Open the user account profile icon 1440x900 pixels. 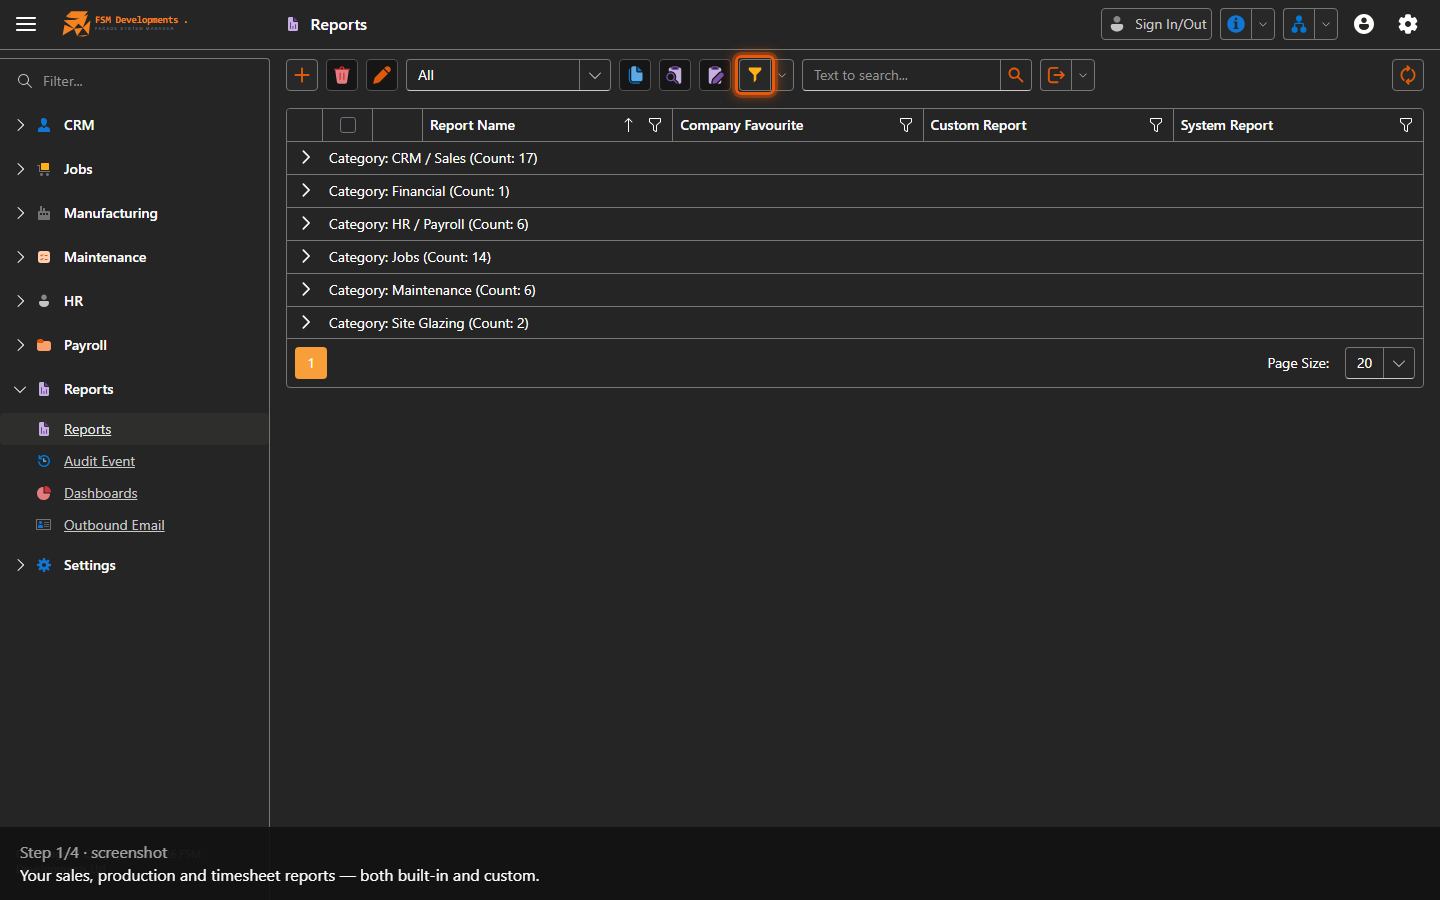[x=1364, y=24]
